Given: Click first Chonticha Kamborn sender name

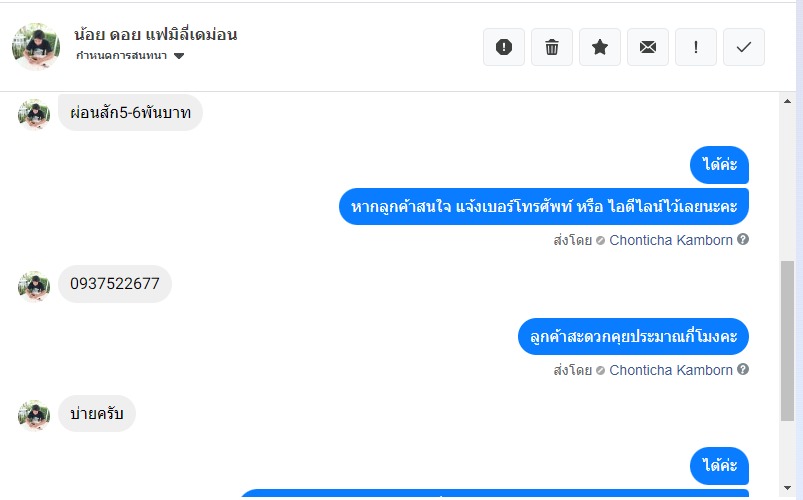Looking at the screenshot, I should pyautogui.click(x=670, y=240).
